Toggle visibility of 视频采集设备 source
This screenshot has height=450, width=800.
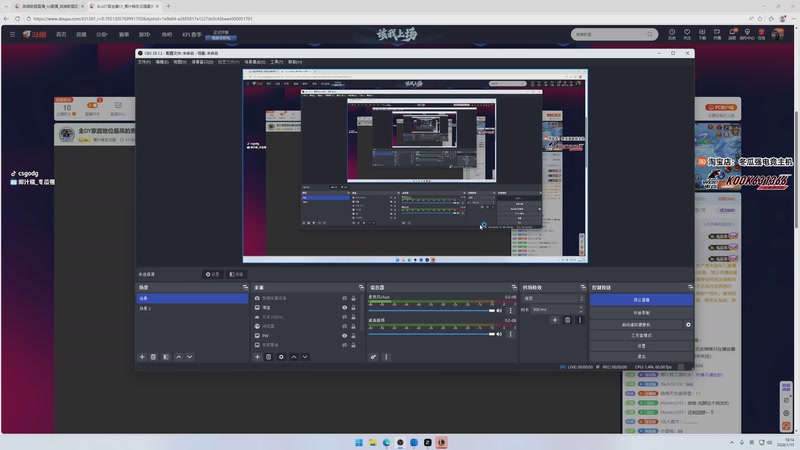click(344, 298)
